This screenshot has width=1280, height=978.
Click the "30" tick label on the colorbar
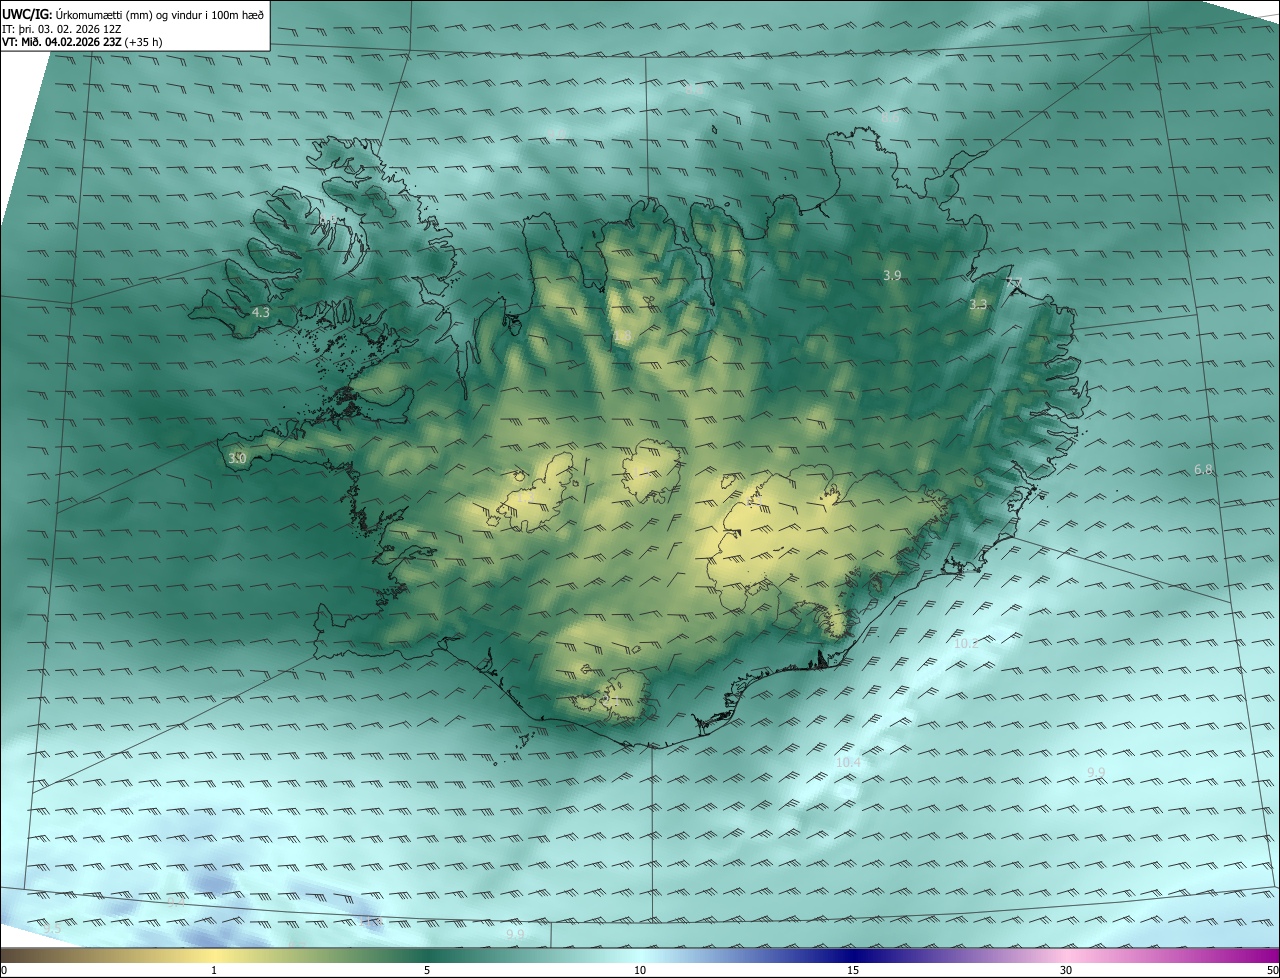point(1066,970)
